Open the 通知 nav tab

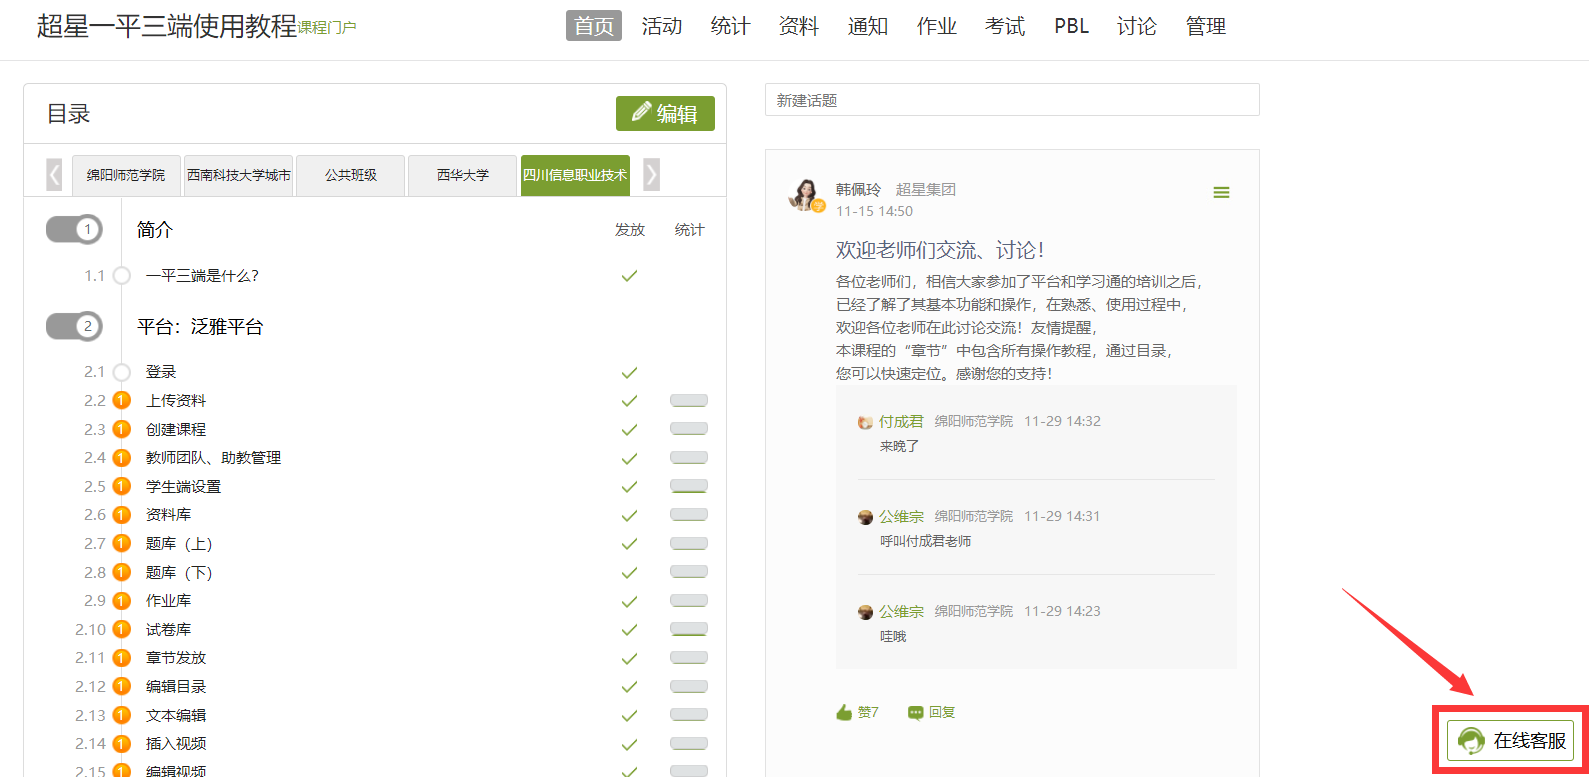[868, 26]
